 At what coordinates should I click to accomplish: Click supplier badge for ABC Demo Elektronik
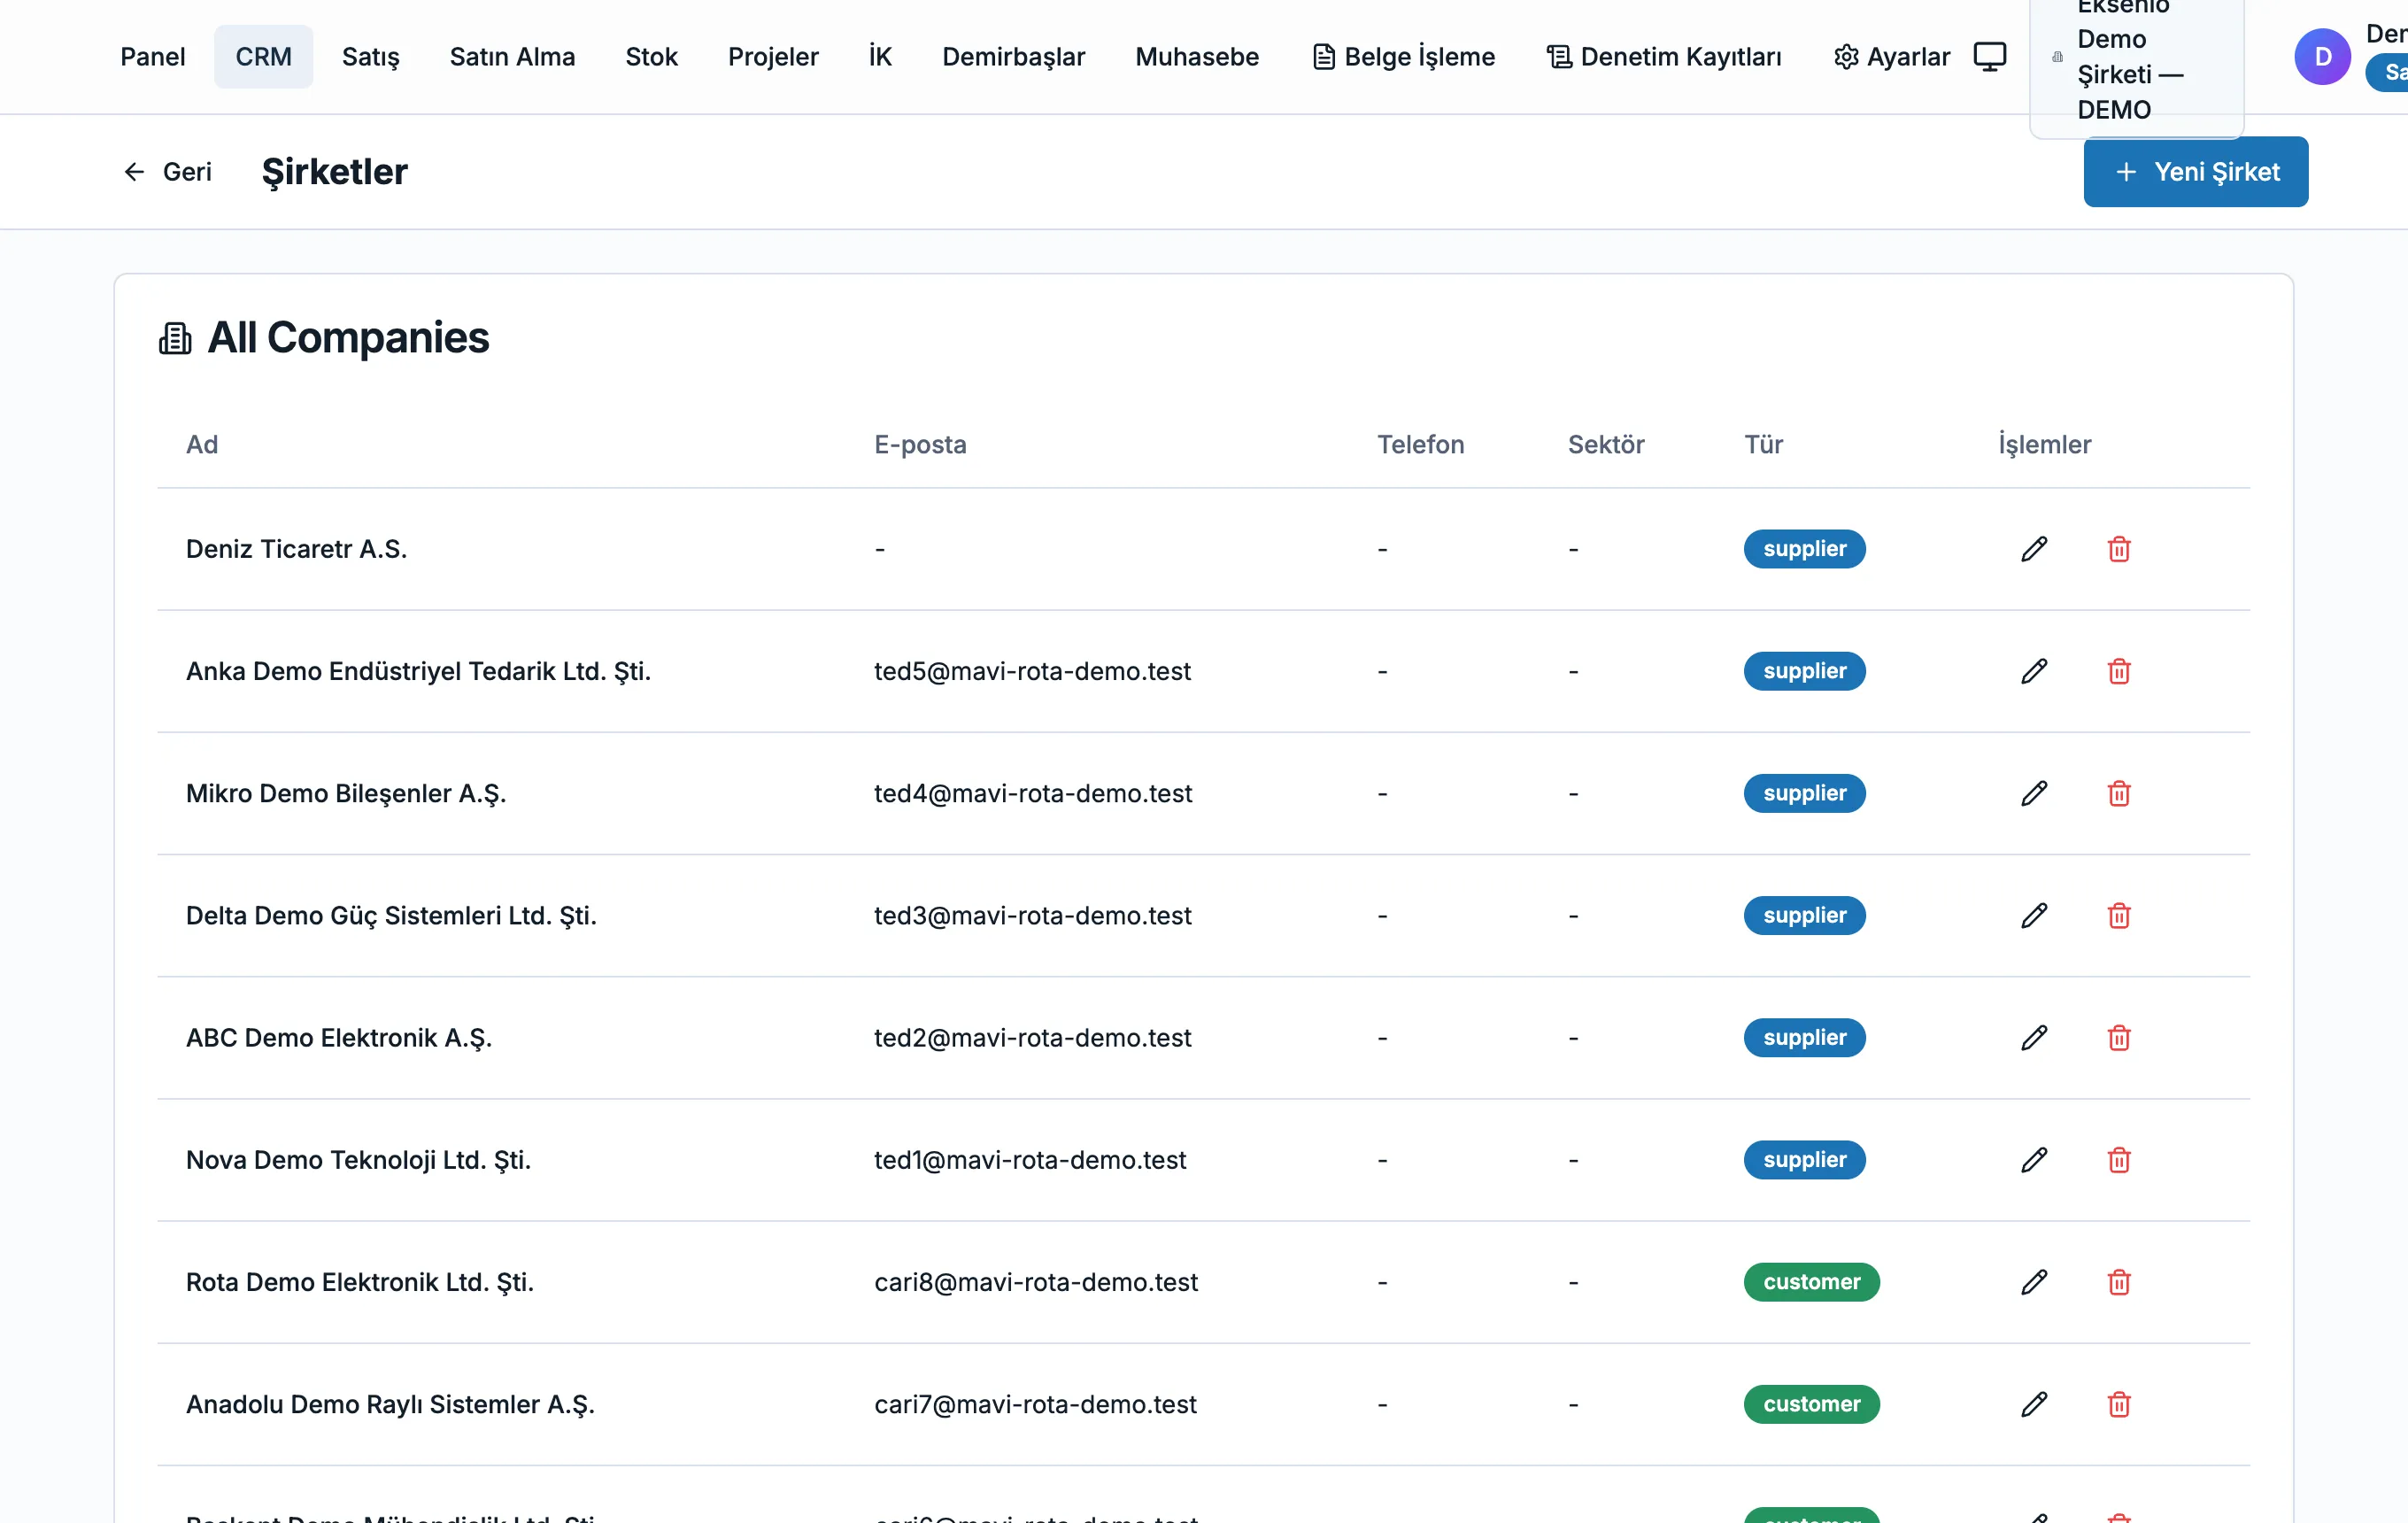(x=1804, y=1038)
